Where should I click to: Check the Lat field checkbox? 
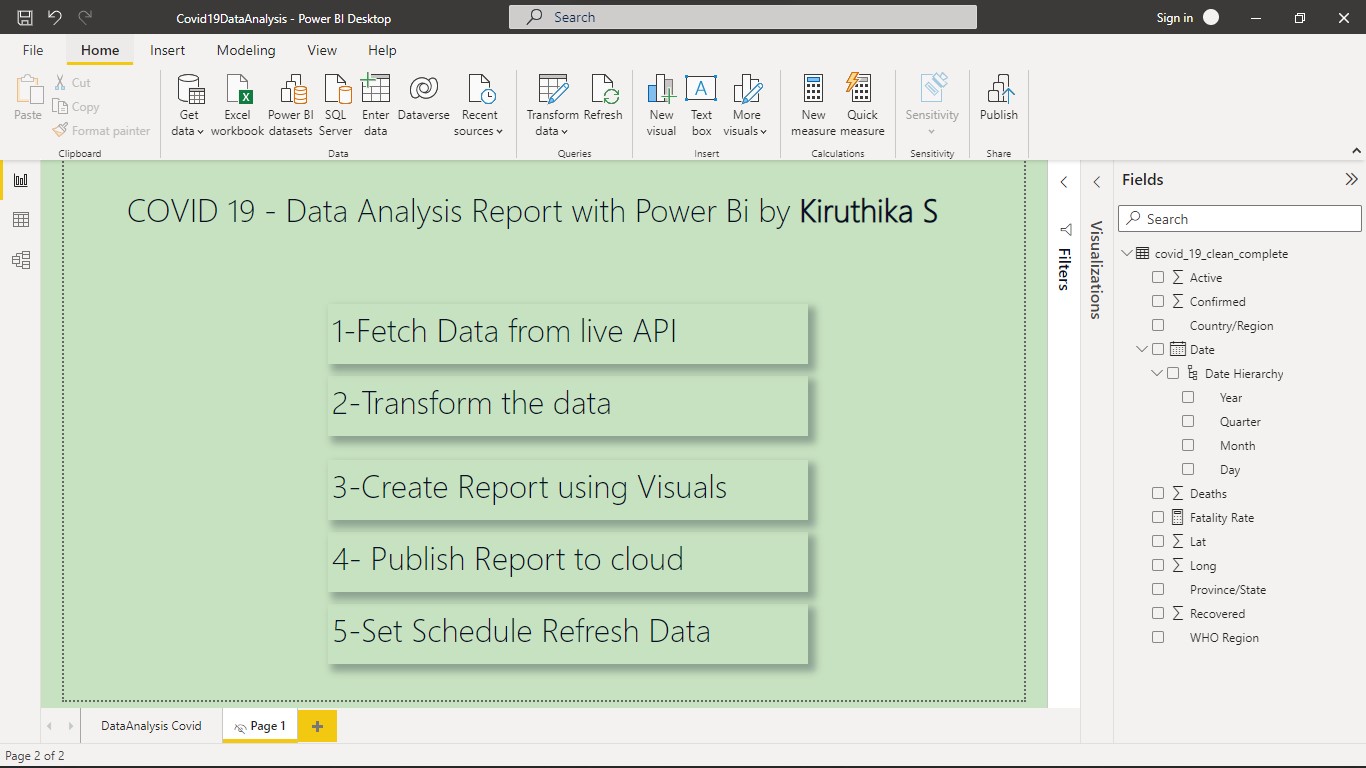pos(1158,541)
